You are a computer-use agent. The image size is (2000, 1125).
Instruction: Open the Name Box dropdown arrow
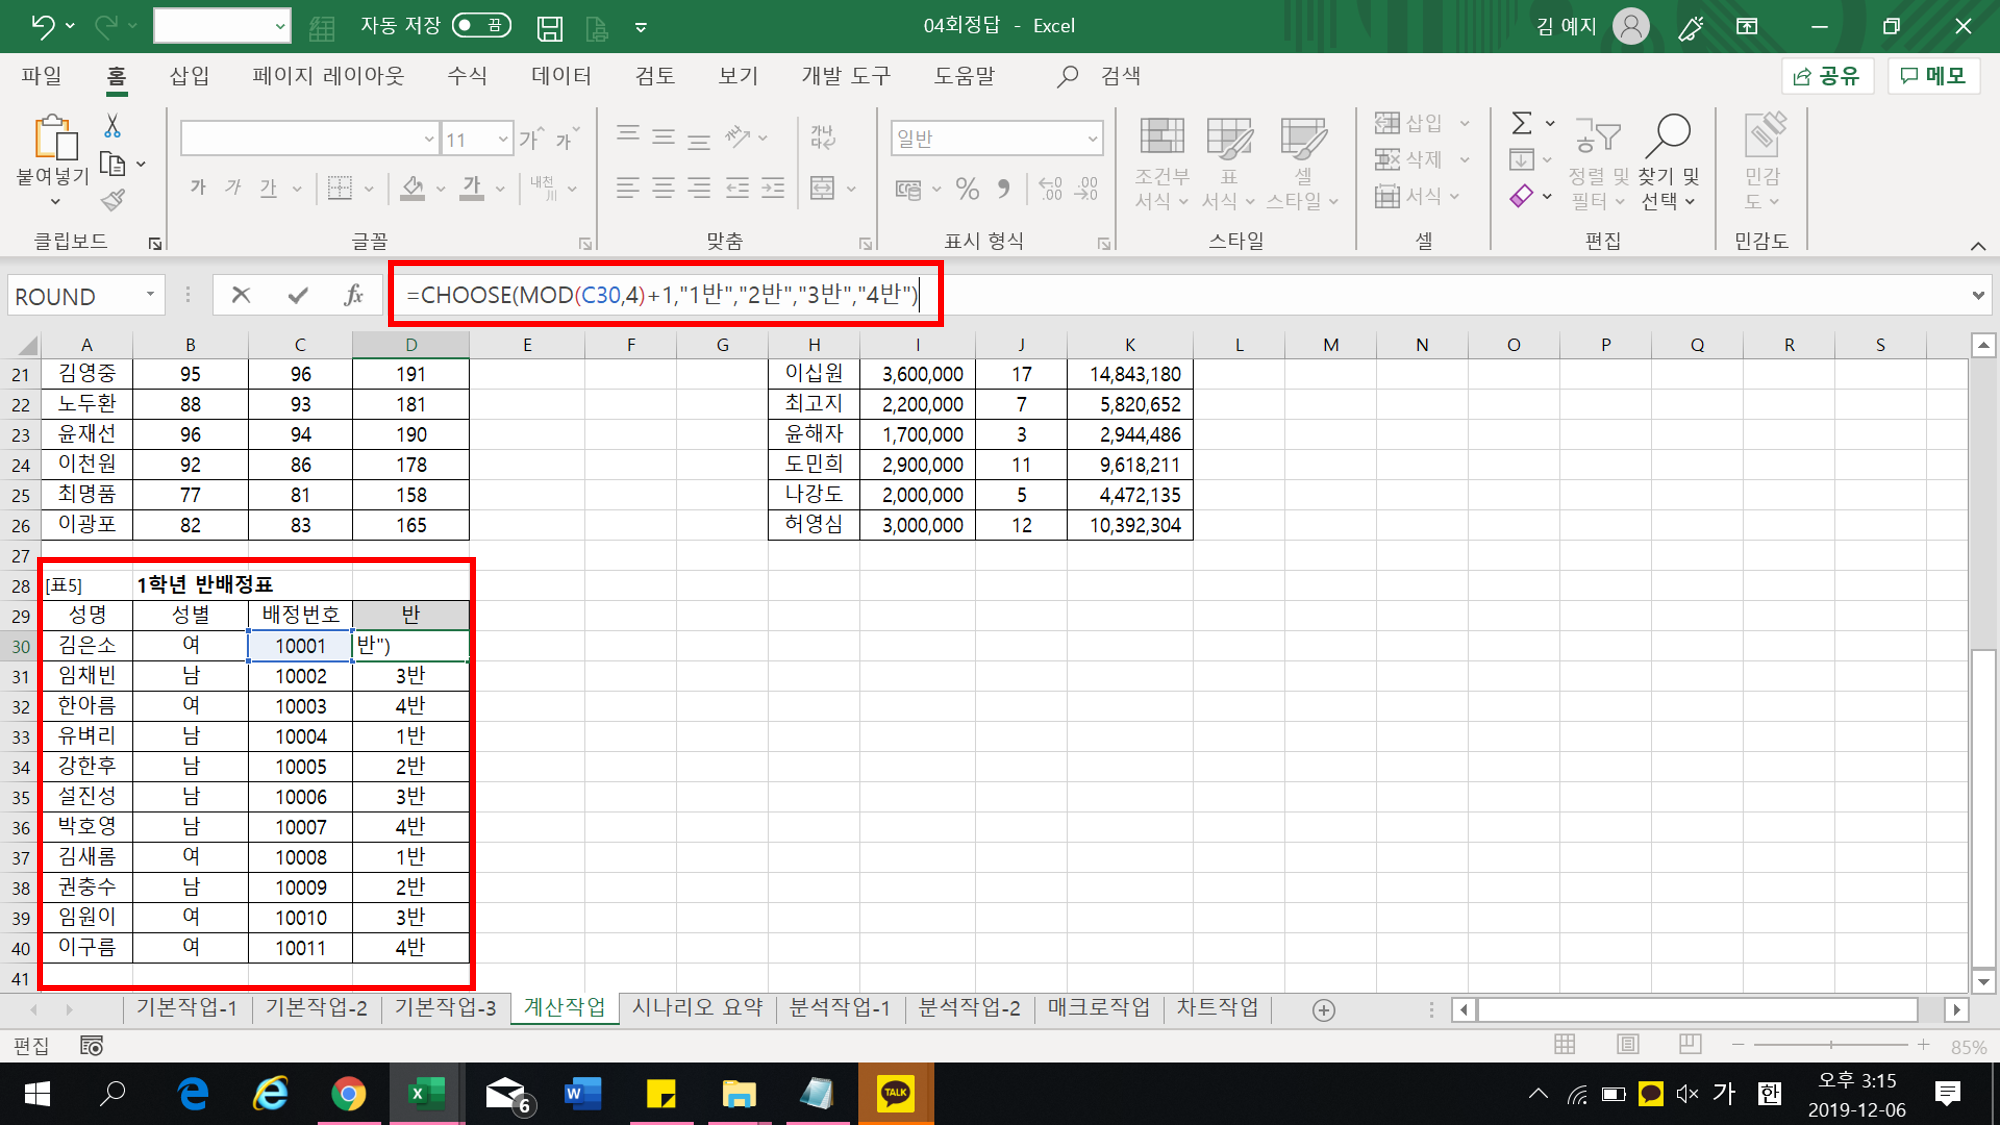(x=150, y=295)
